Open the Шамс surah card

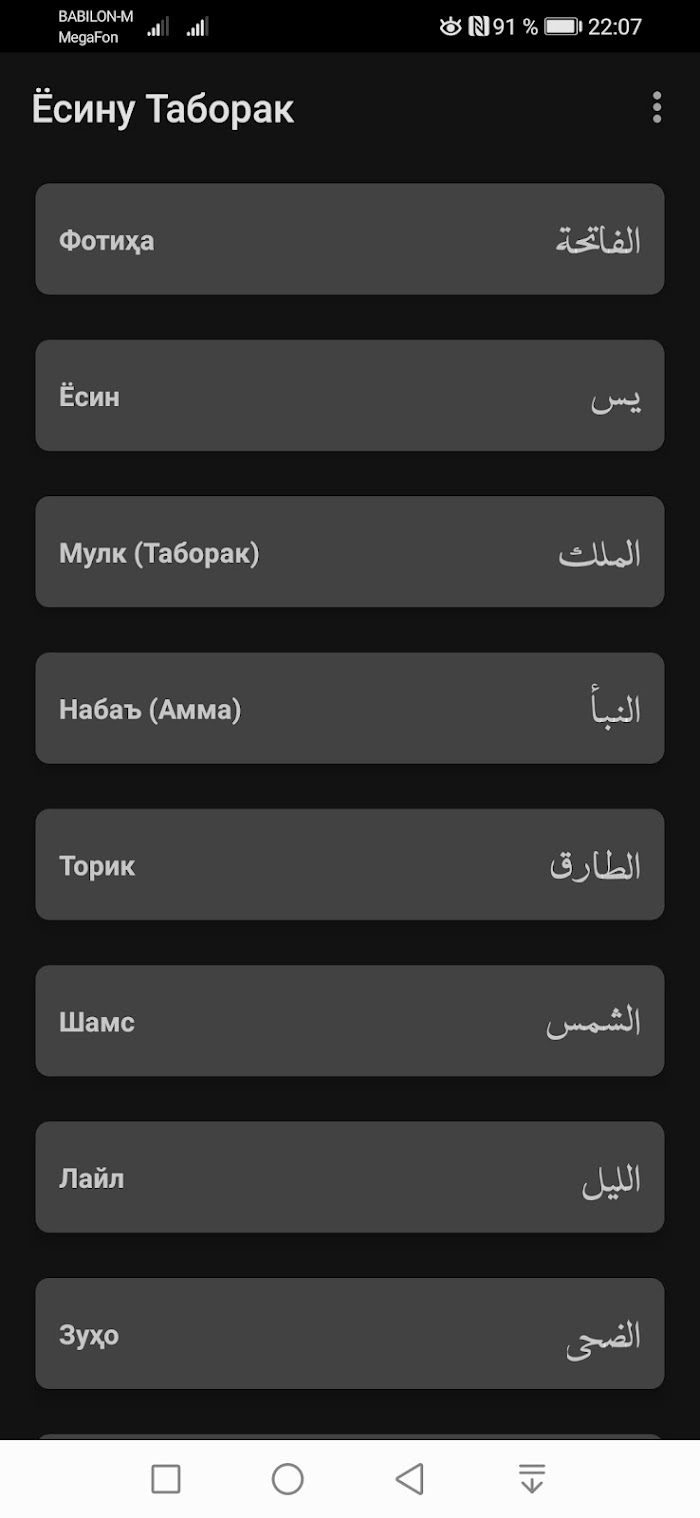350,1021
